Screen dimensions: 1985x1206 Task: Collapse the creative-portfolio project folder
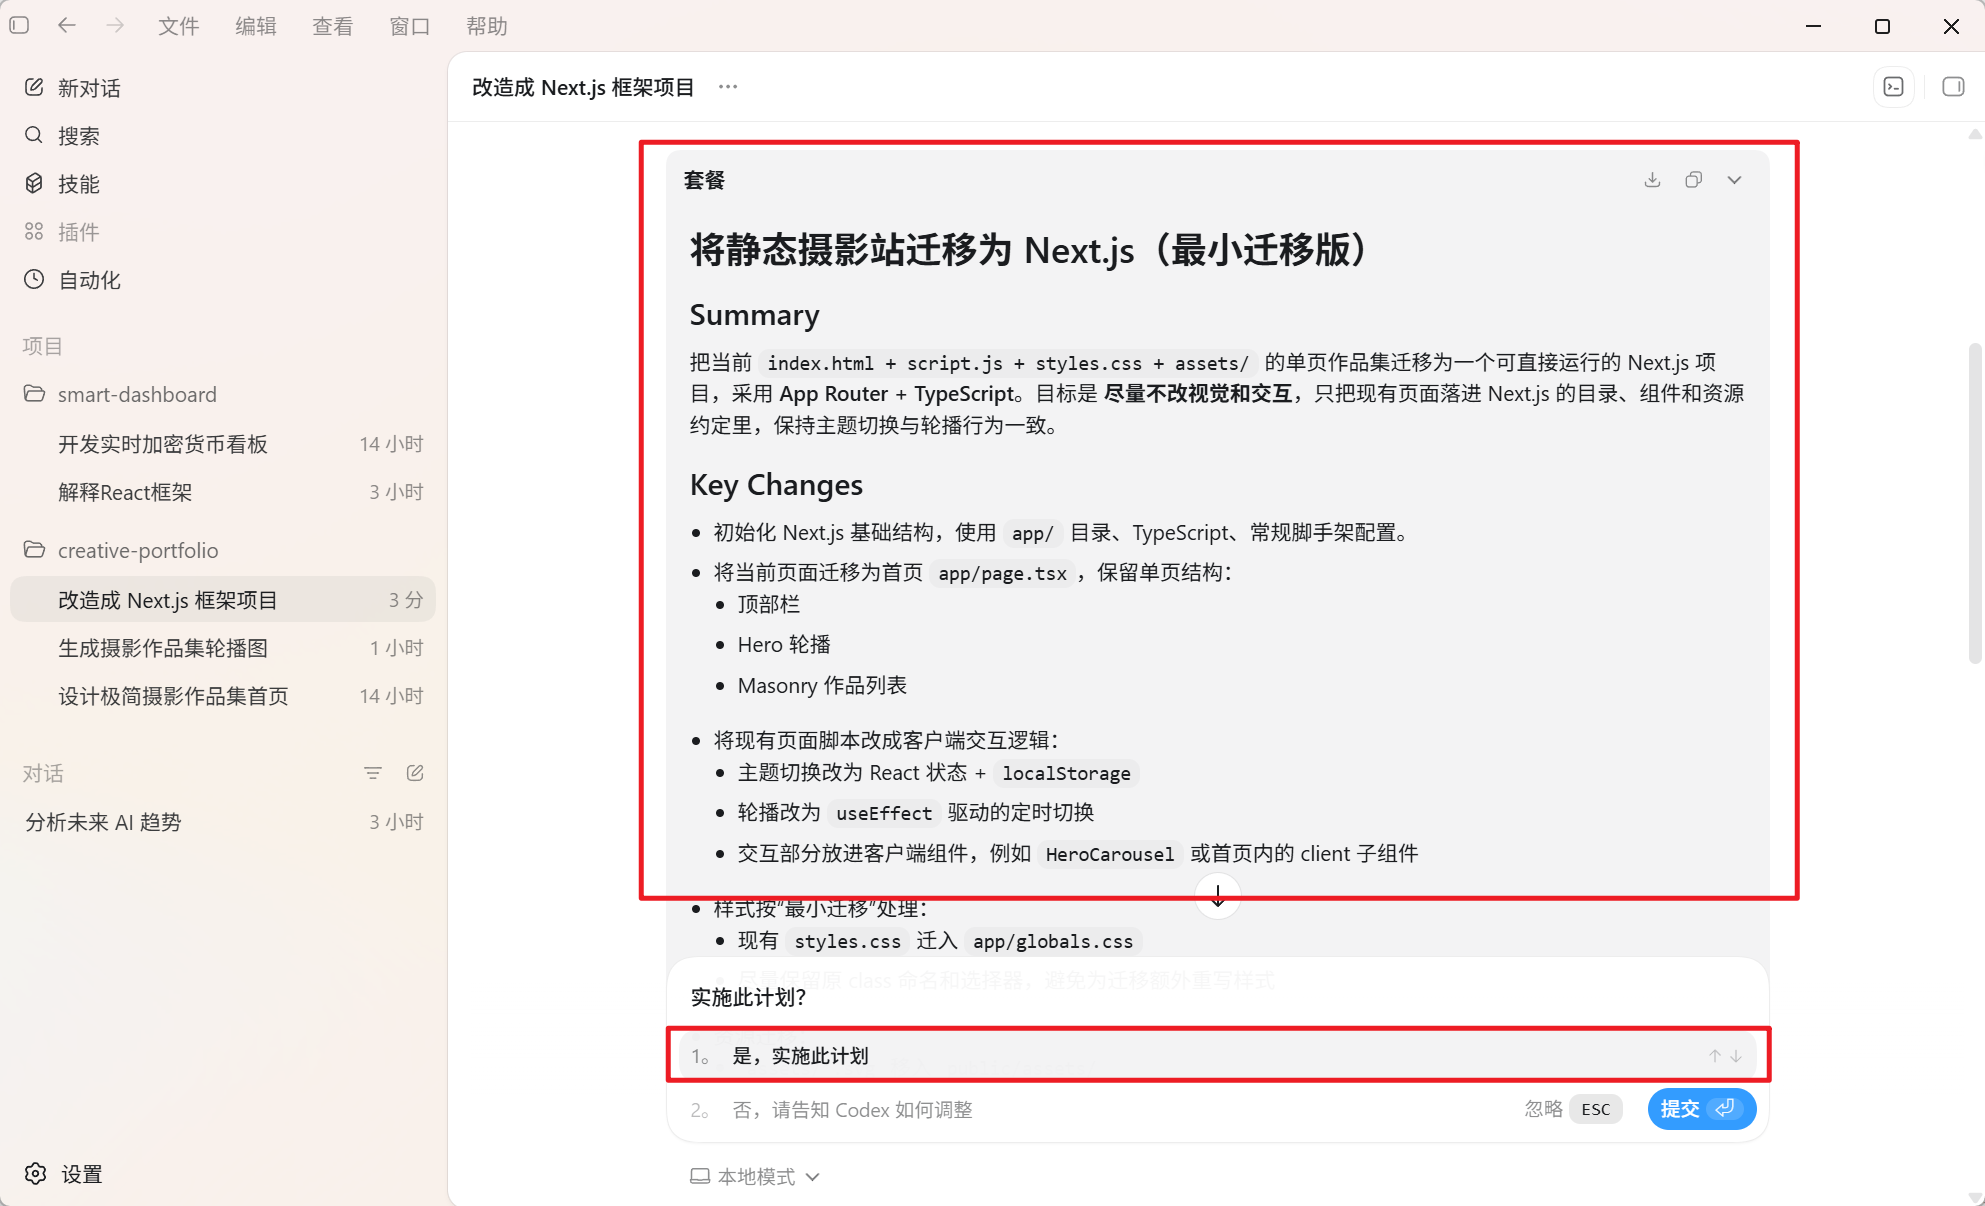click(223, 550)
